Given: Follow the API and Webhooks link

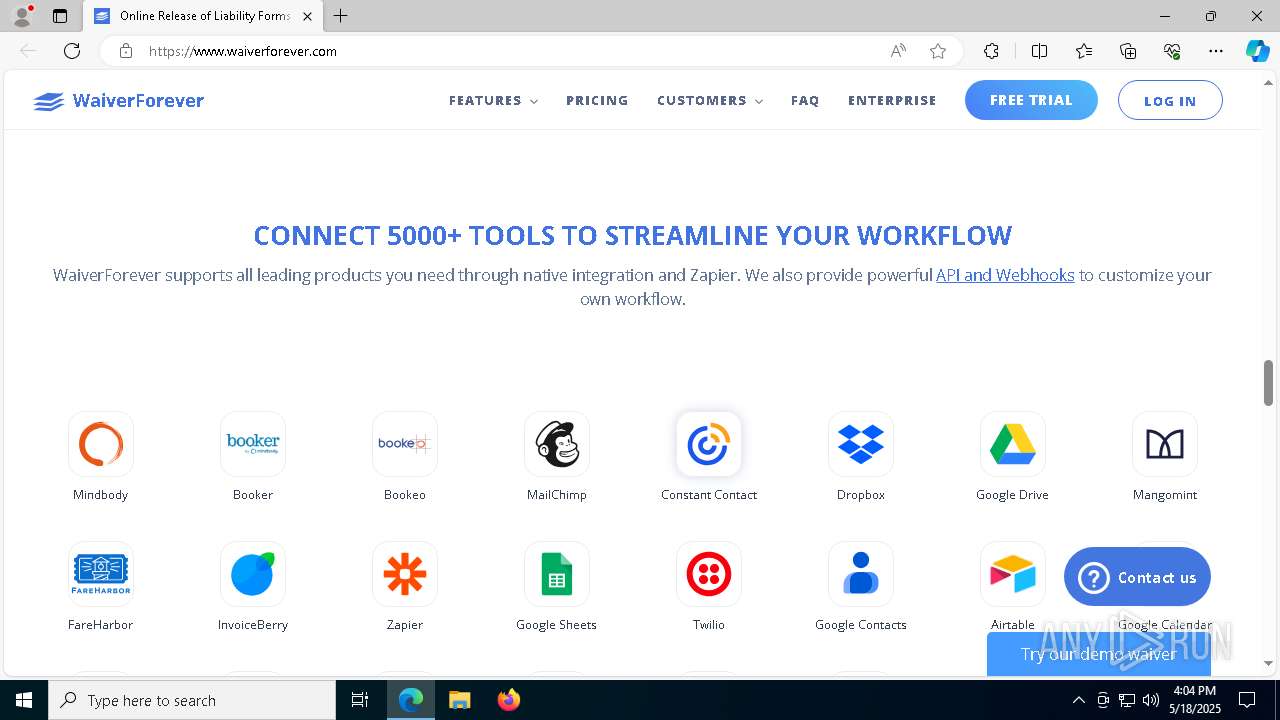Looking at the screenshot, I should pyautogui.click(x=1005, y=275).
